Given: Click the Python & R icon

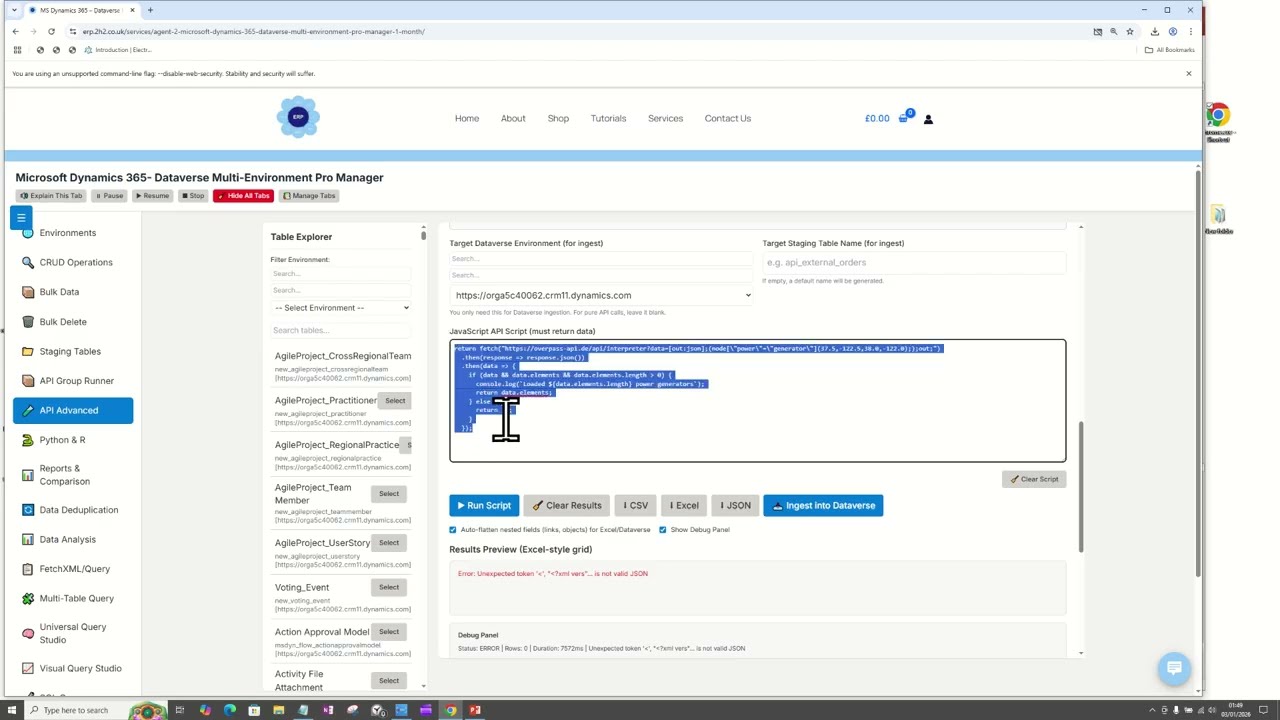Looking at the screenshot, I should 28,440.
